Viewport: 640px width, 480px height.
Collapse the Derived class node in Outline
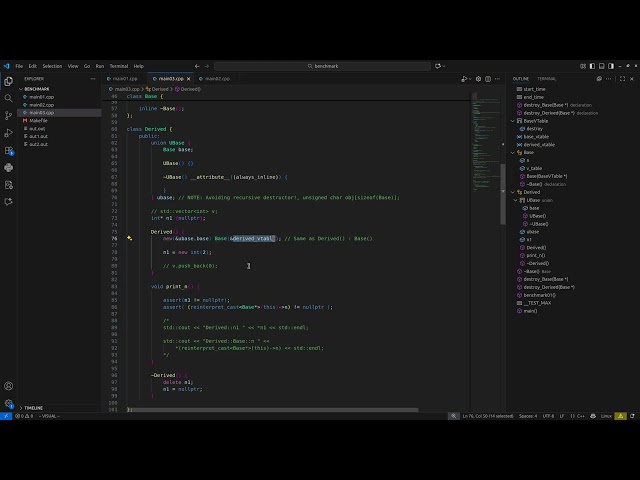point(513,192)
